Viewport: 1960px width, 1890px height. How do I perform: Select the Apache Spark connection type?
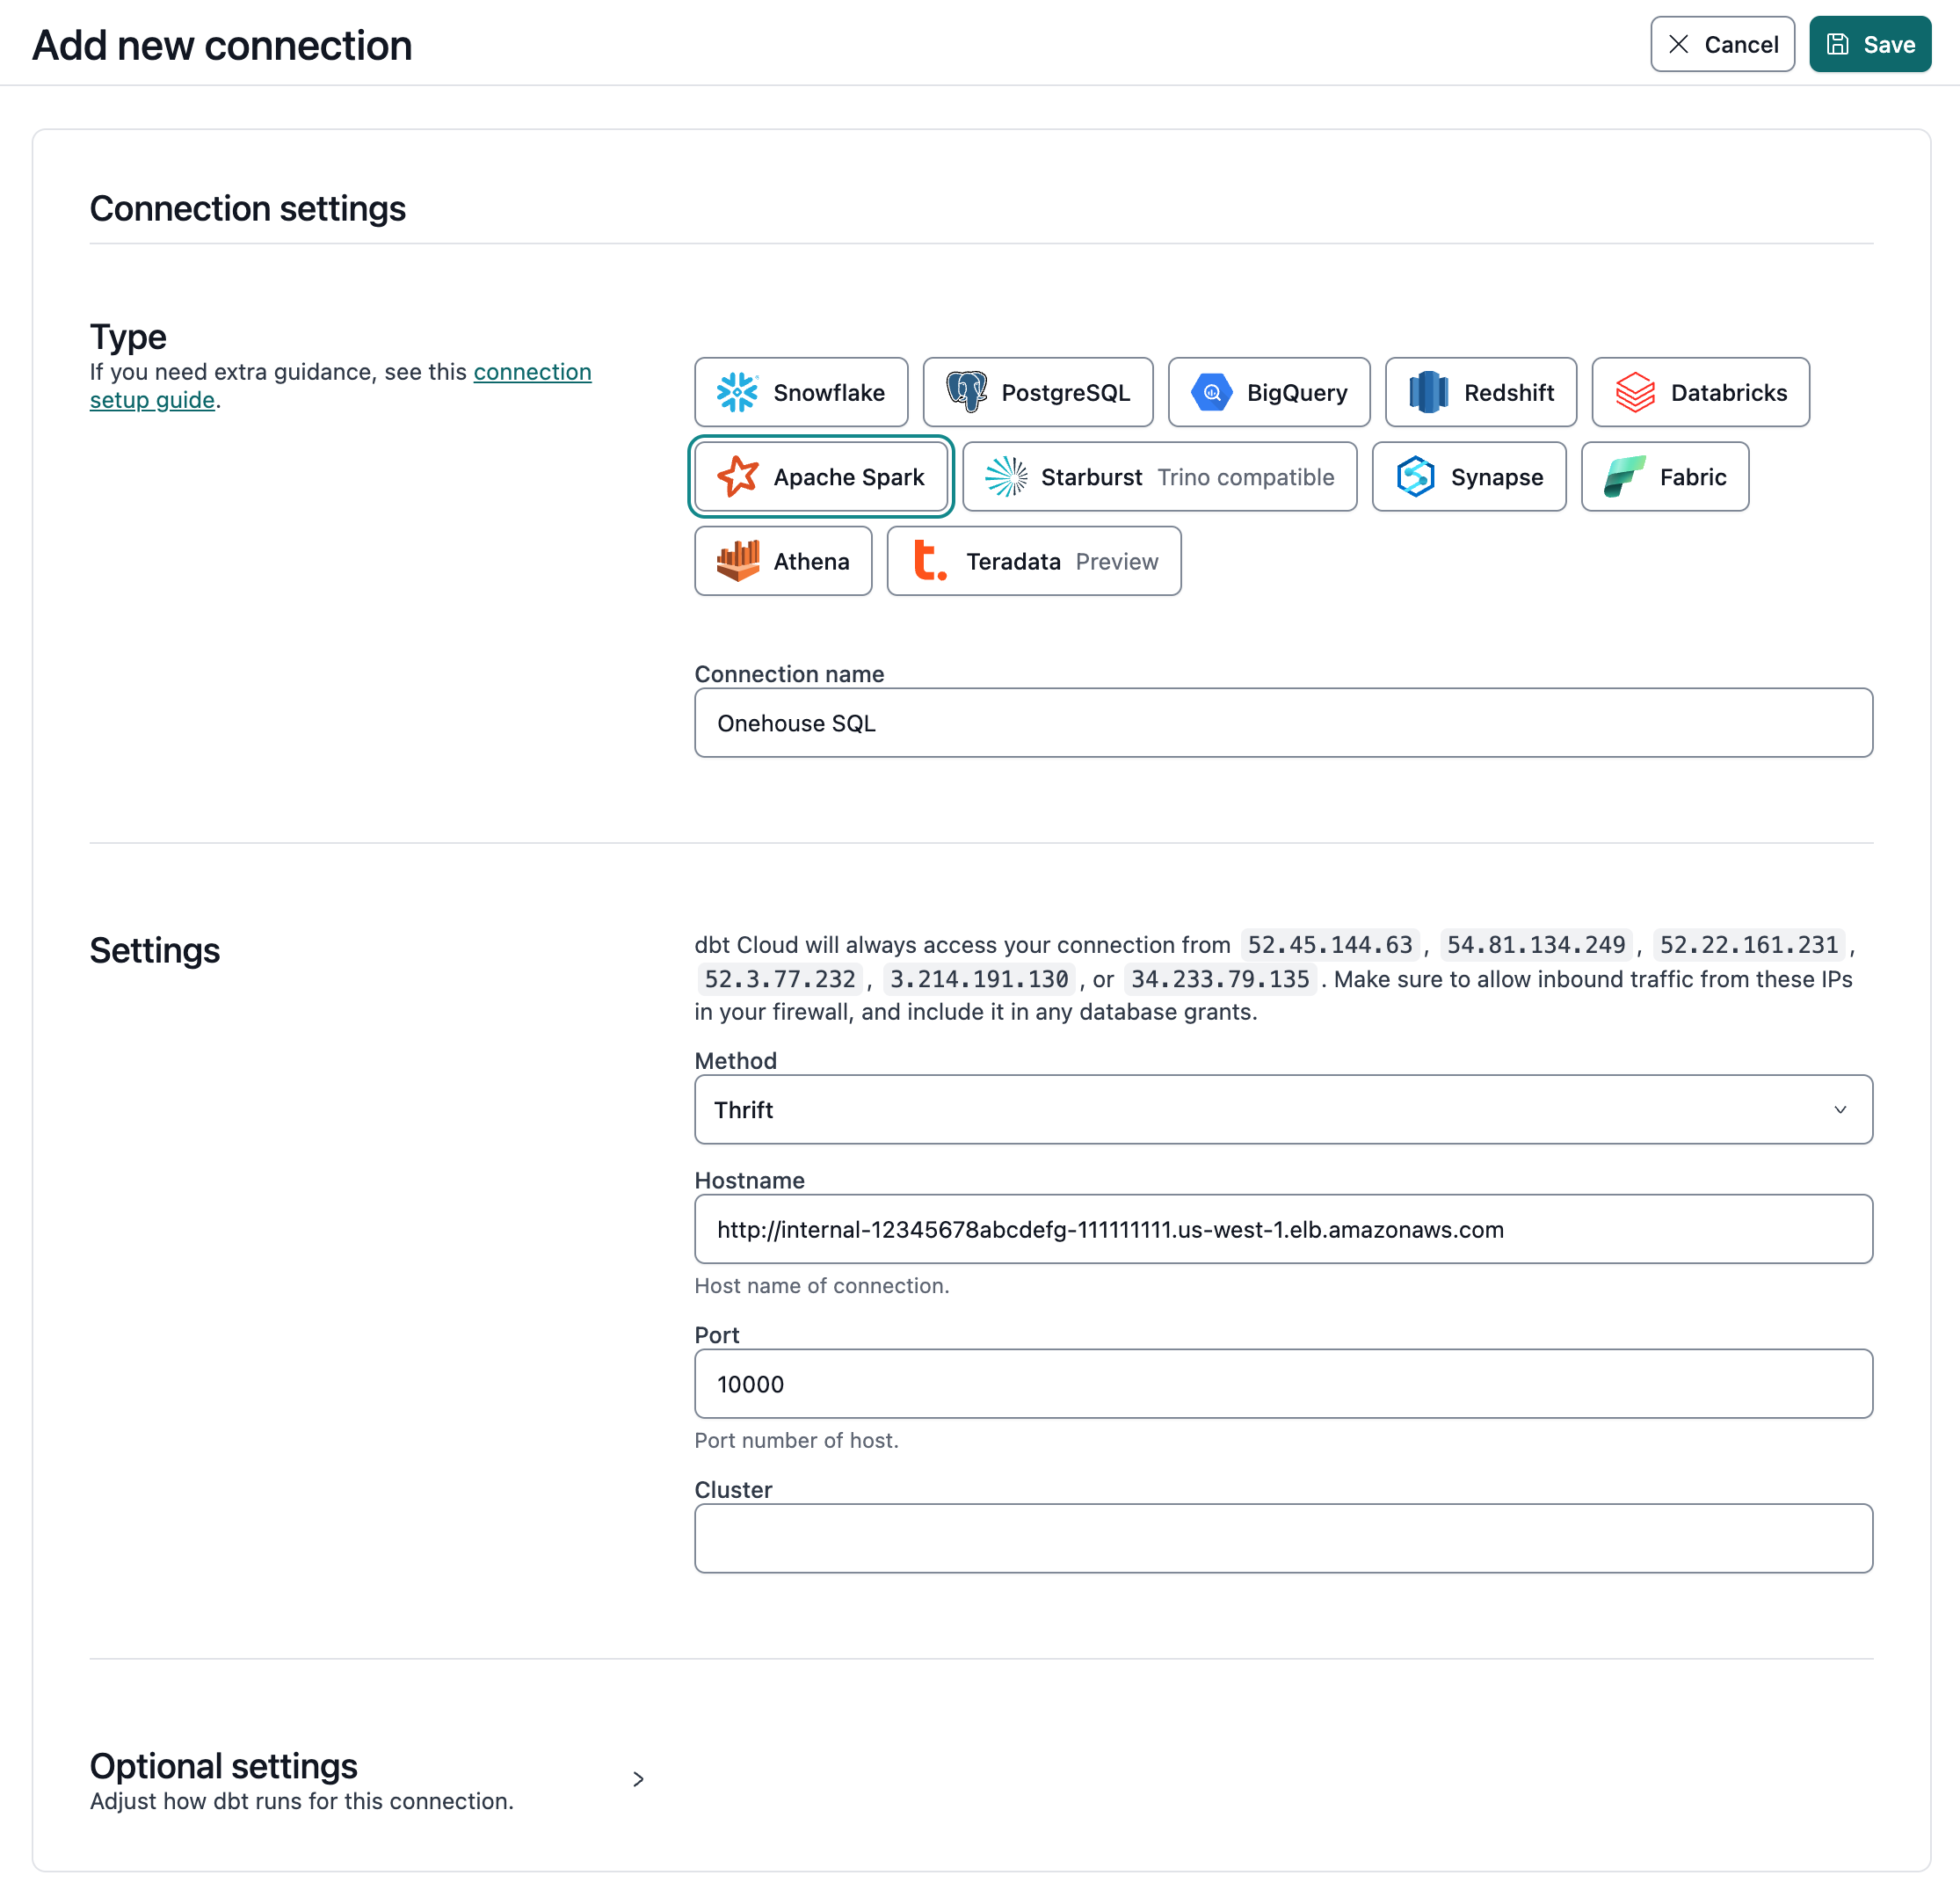(820, 477)
